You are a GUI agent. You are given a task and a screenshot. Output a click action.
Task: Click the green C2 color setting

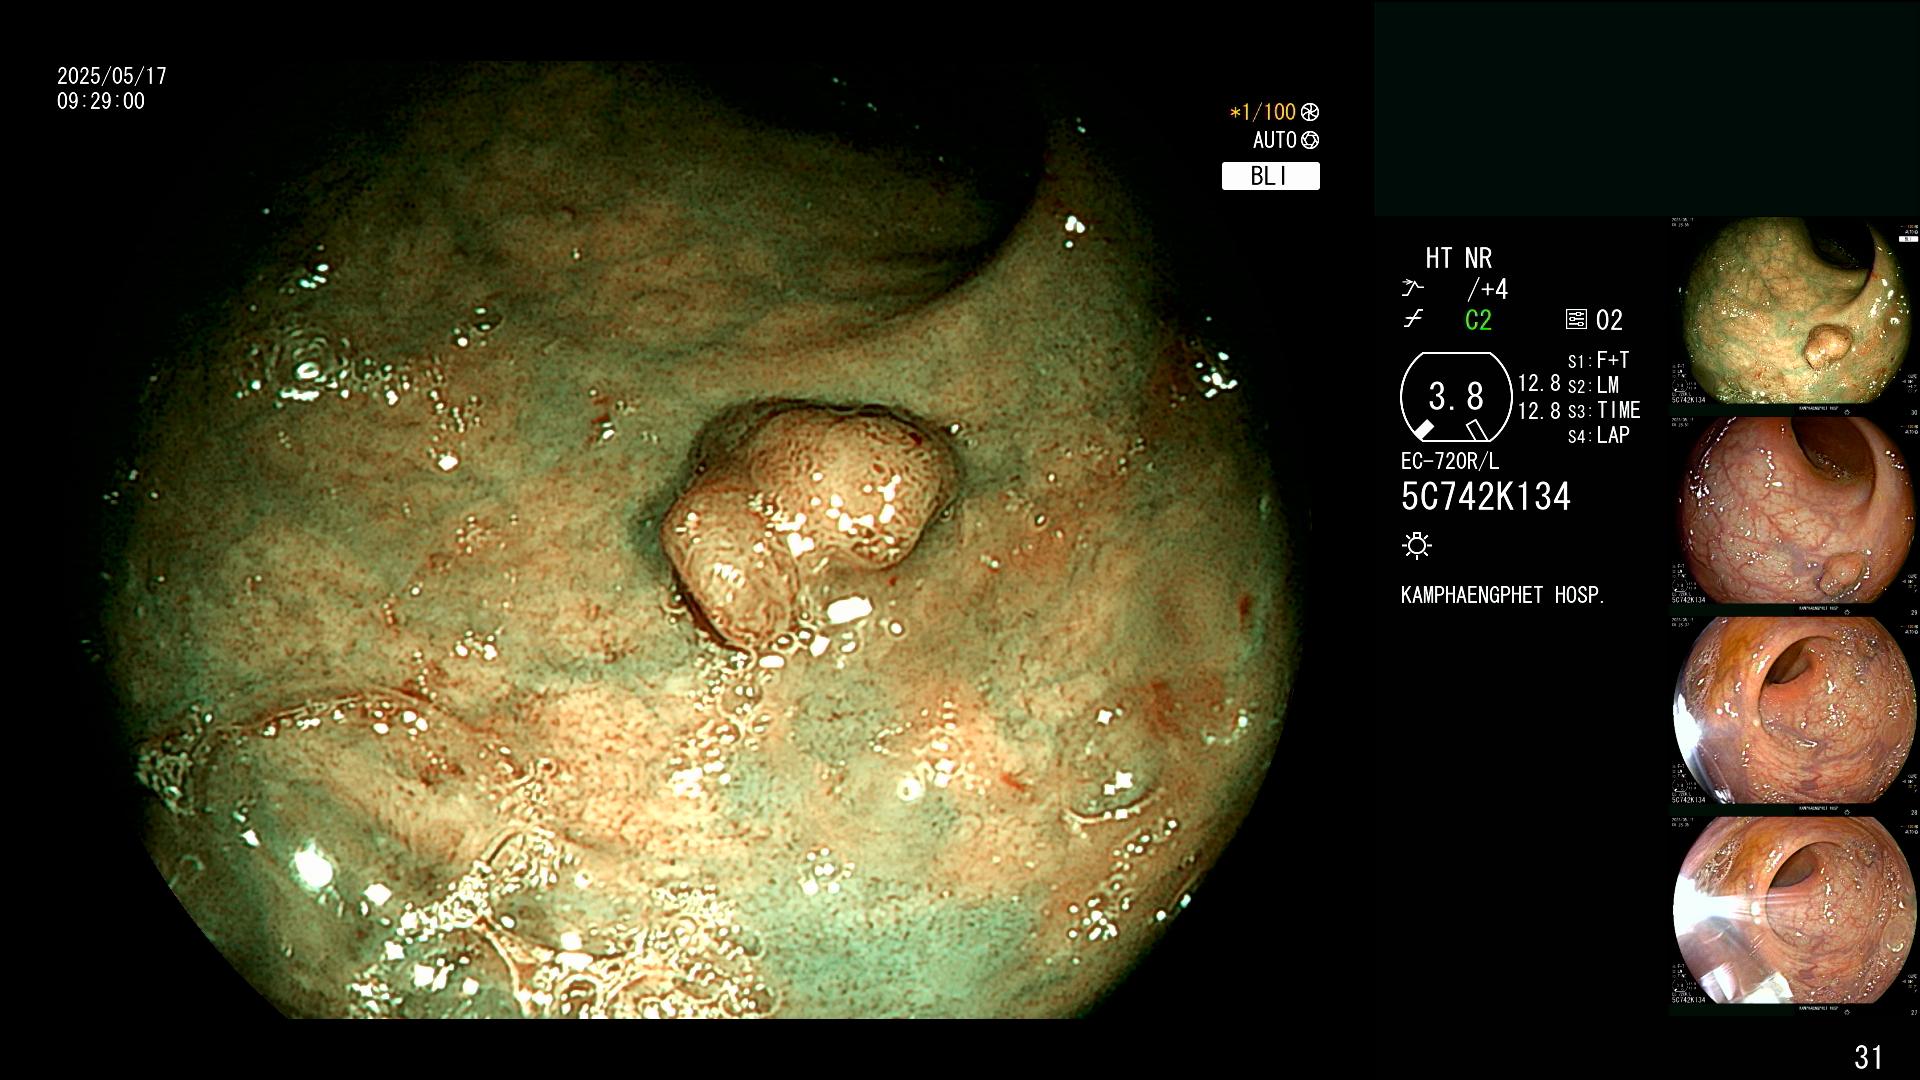(1478, 320)
